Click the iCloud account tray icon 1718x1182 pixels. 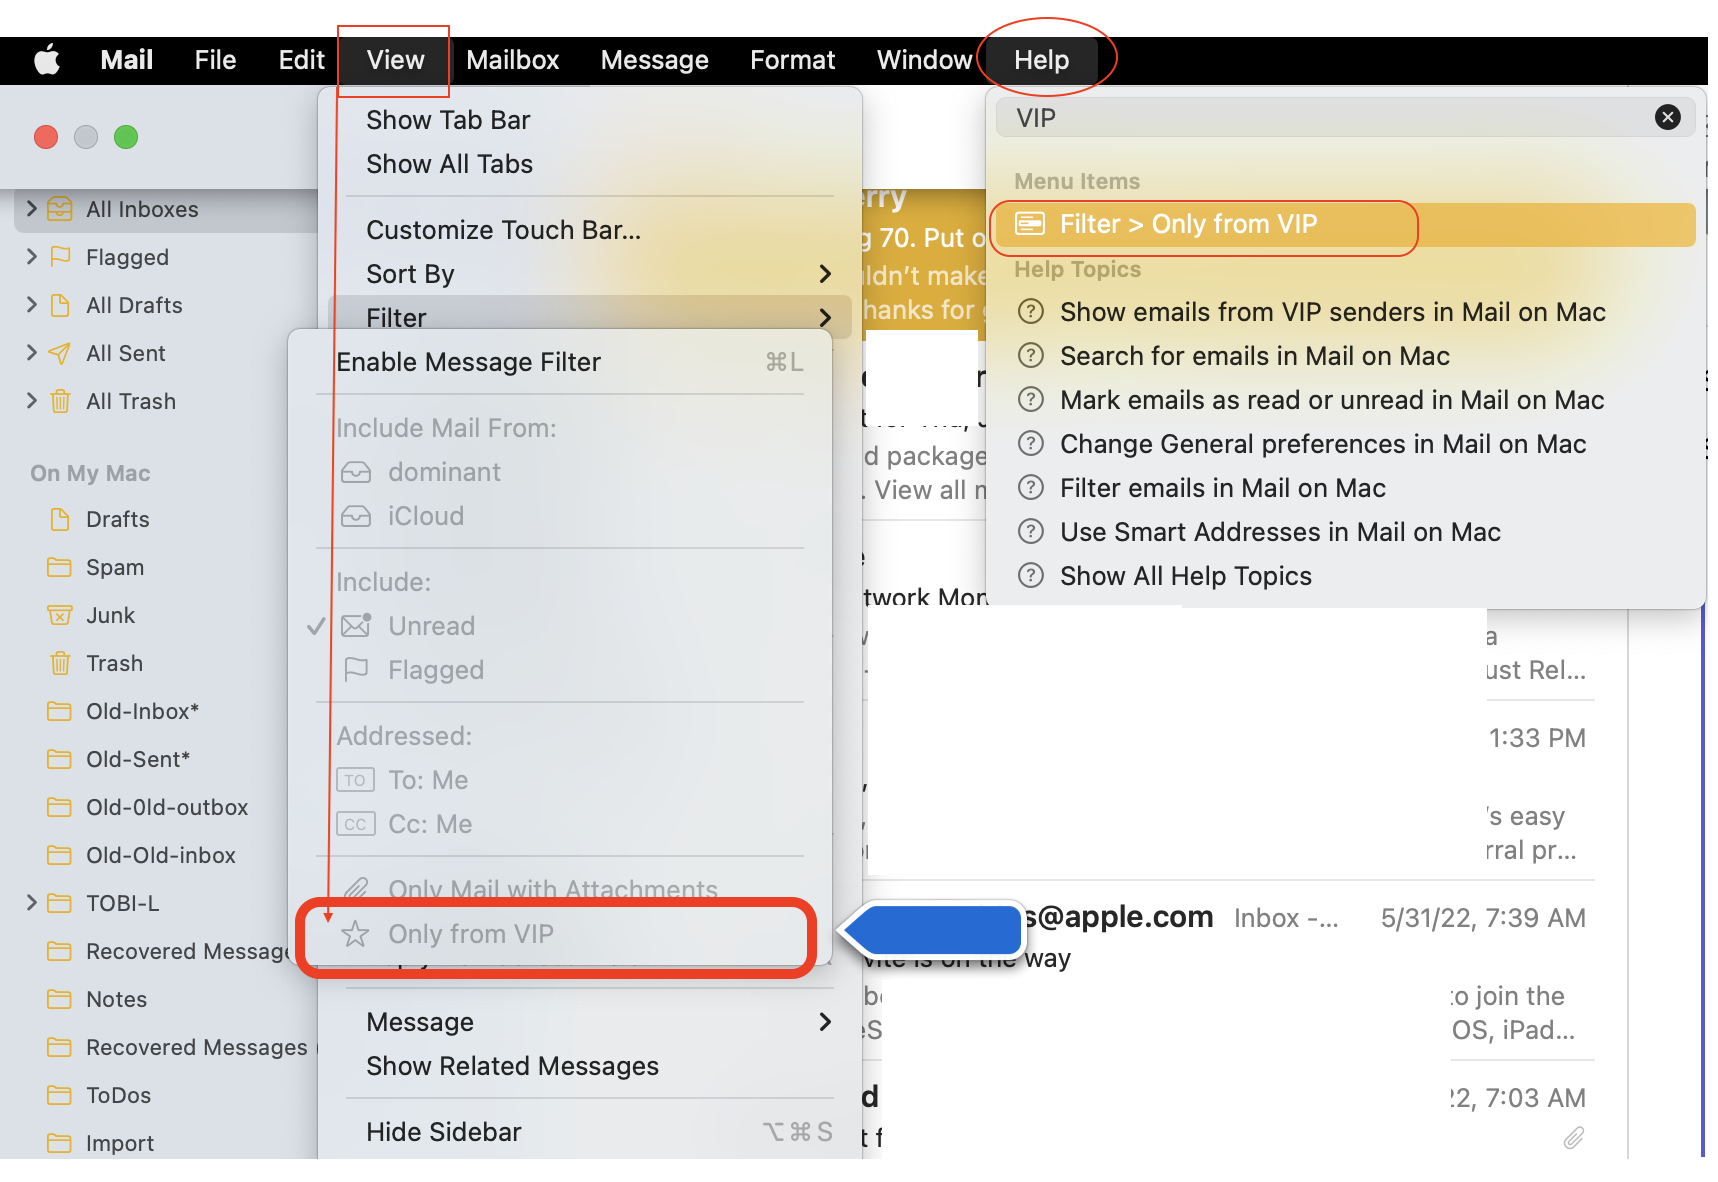point(356,516)
